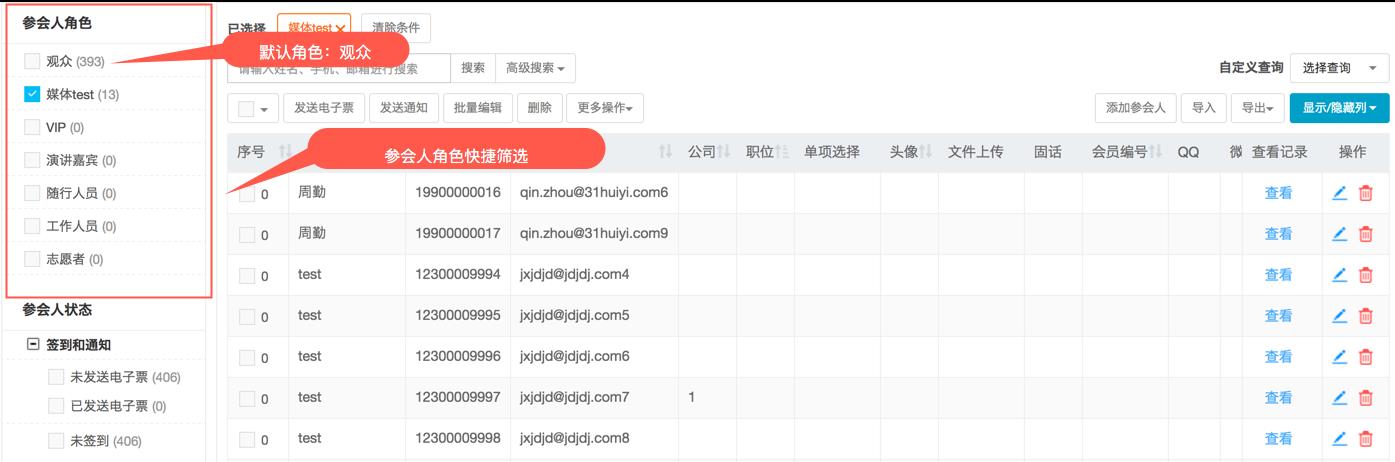Click the name/phone/email search input field

click(x=338, y=69)
